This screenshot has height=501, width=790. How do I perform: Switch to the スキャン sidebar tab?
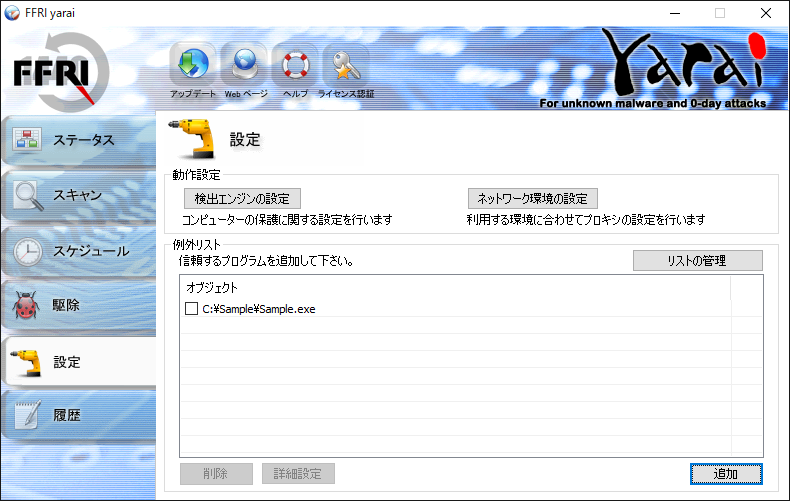coord(79,195)
